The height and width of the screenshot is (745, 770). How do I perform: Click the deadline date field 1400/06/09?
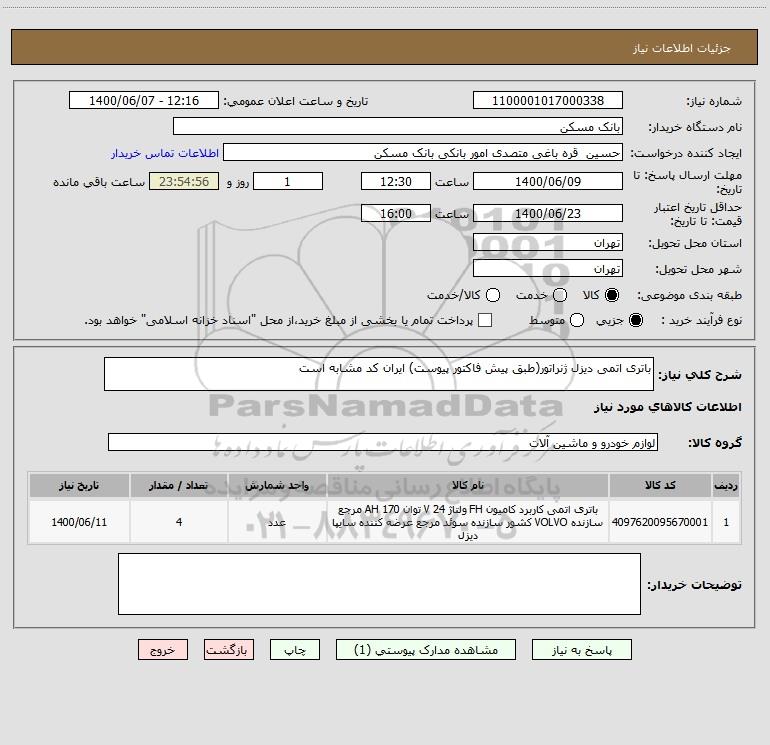click(548, 181)
